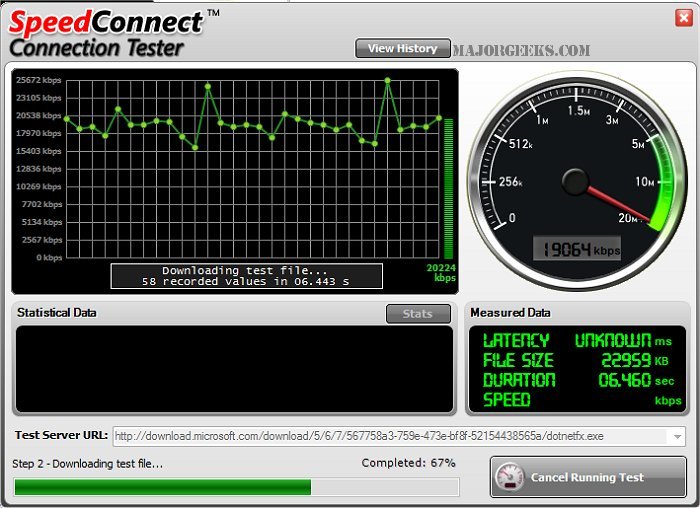Click the SpeedConnect logo title

[x=105, y=22]
